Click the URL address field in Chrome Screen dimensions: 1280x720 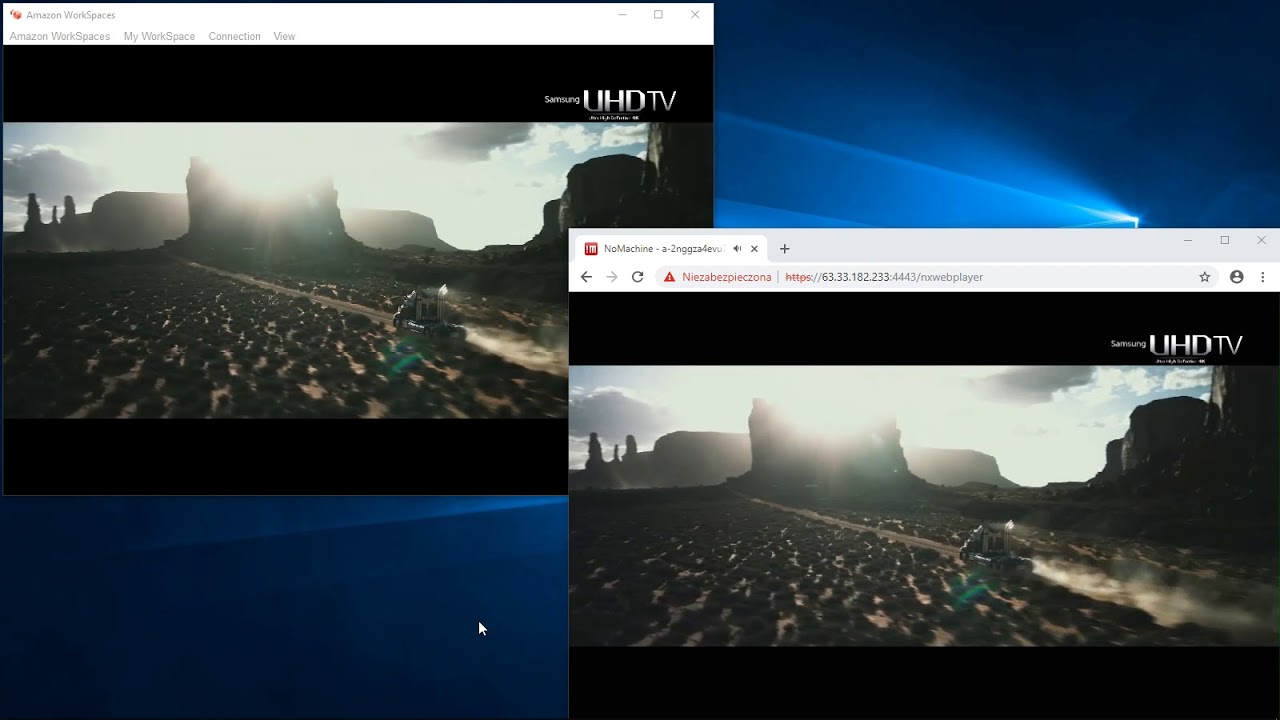pos(935,277)
